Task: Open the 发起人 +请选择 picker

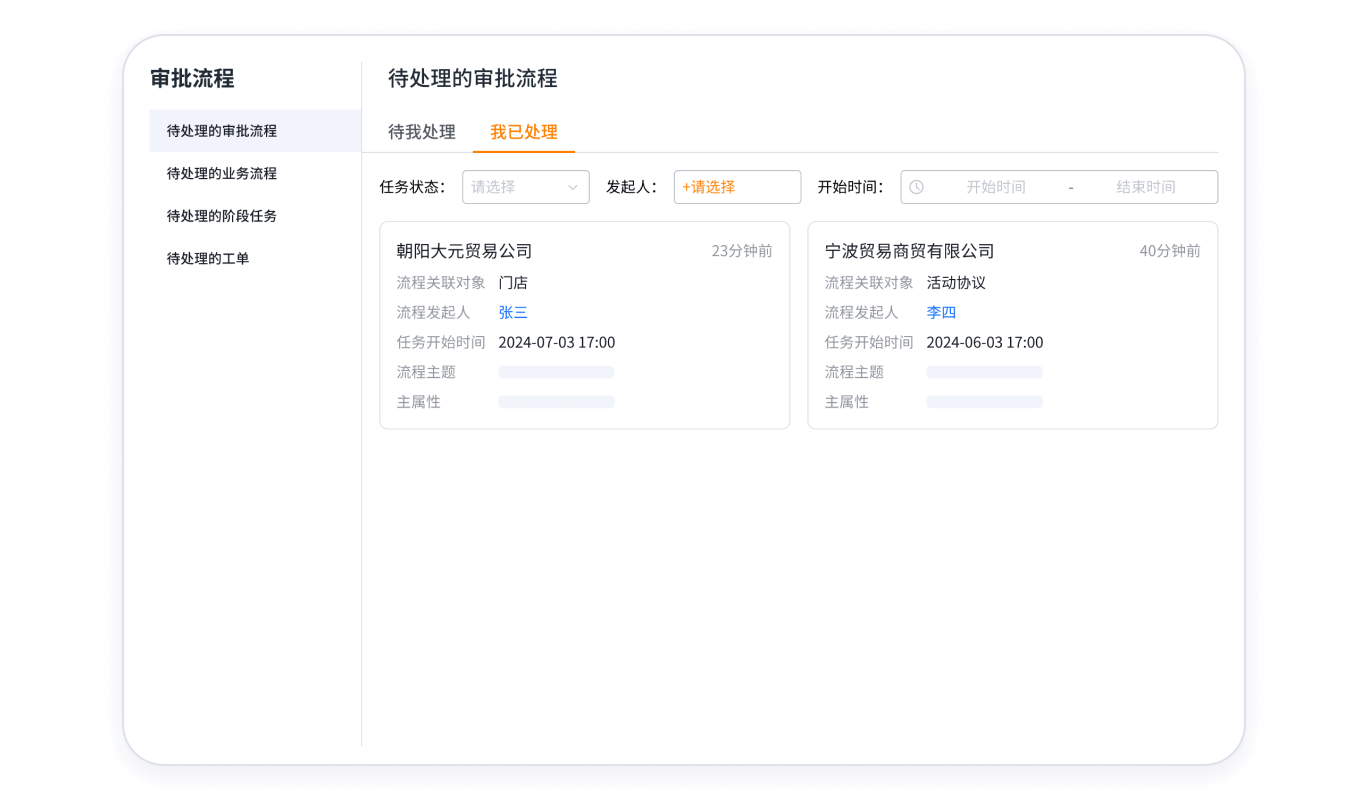Action: [x=737, y=187]
